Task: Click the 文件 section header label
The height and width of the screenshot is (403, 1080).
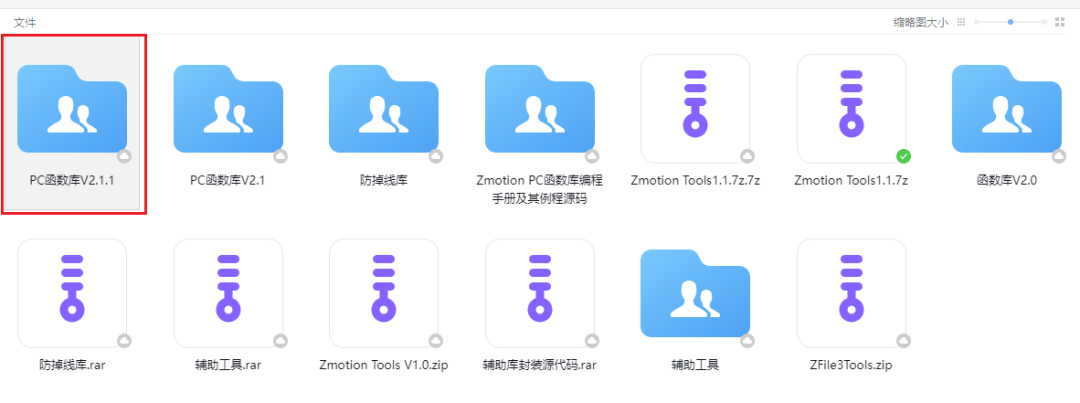Action: click(x=25, y=23)
